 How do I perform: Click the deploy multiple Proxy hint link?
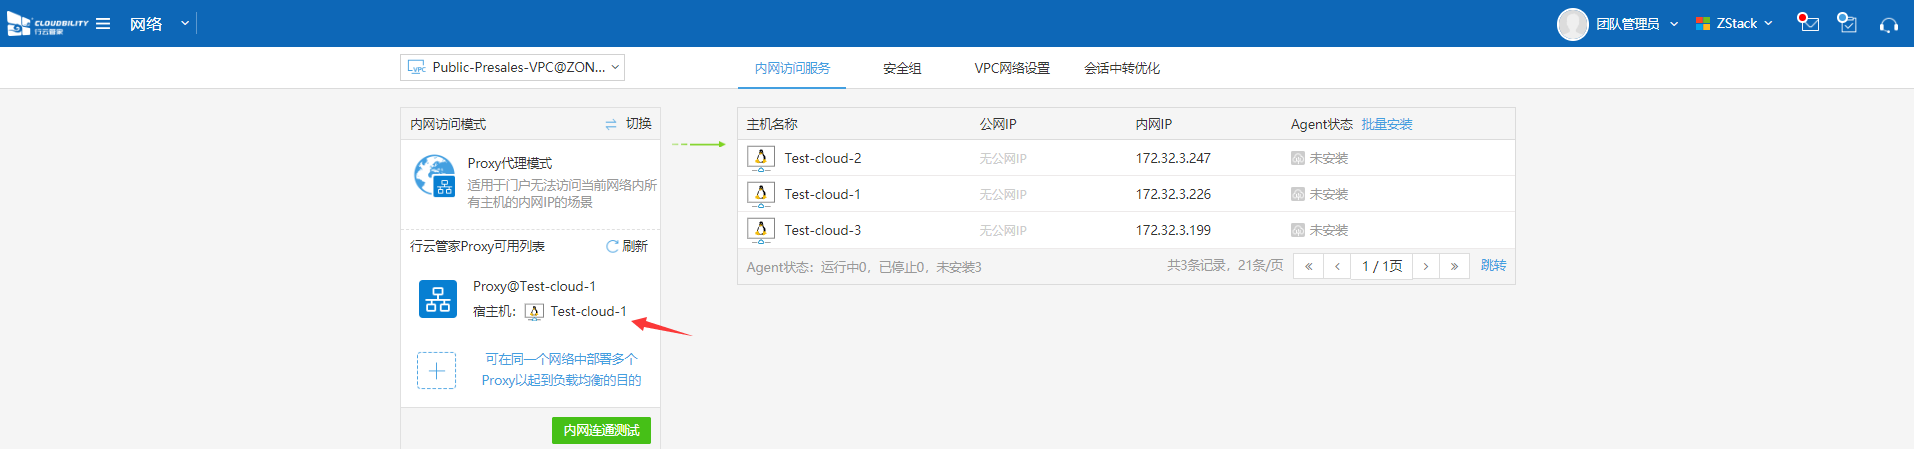[561, 369]
